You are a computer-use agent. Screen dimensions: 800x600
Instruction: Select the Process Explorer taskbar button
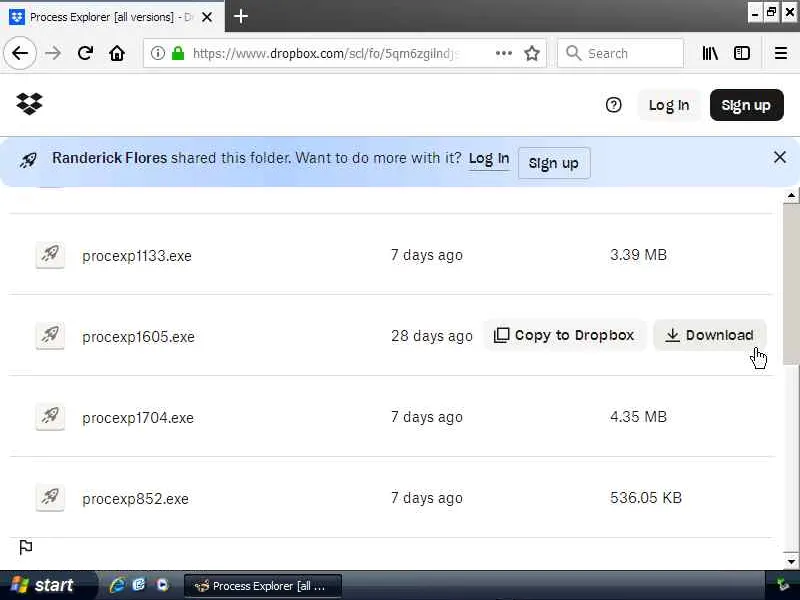[263, 586]
